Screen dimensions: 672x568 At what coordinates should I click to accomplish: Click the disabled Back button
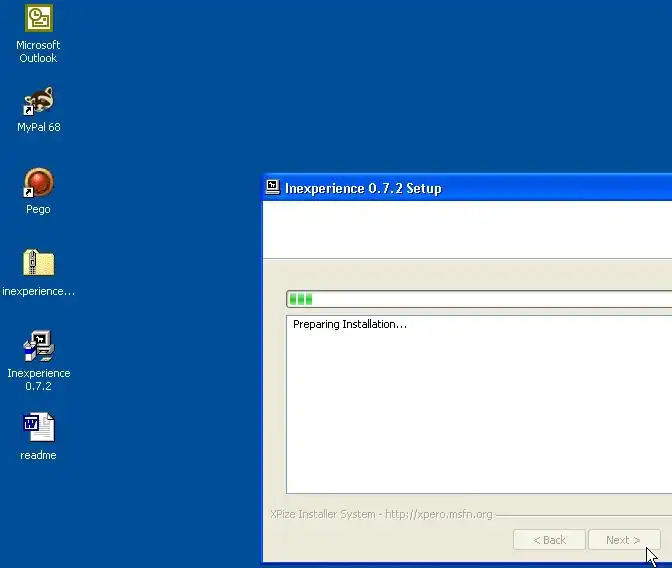pyautogui.click(x=549, y=540)
